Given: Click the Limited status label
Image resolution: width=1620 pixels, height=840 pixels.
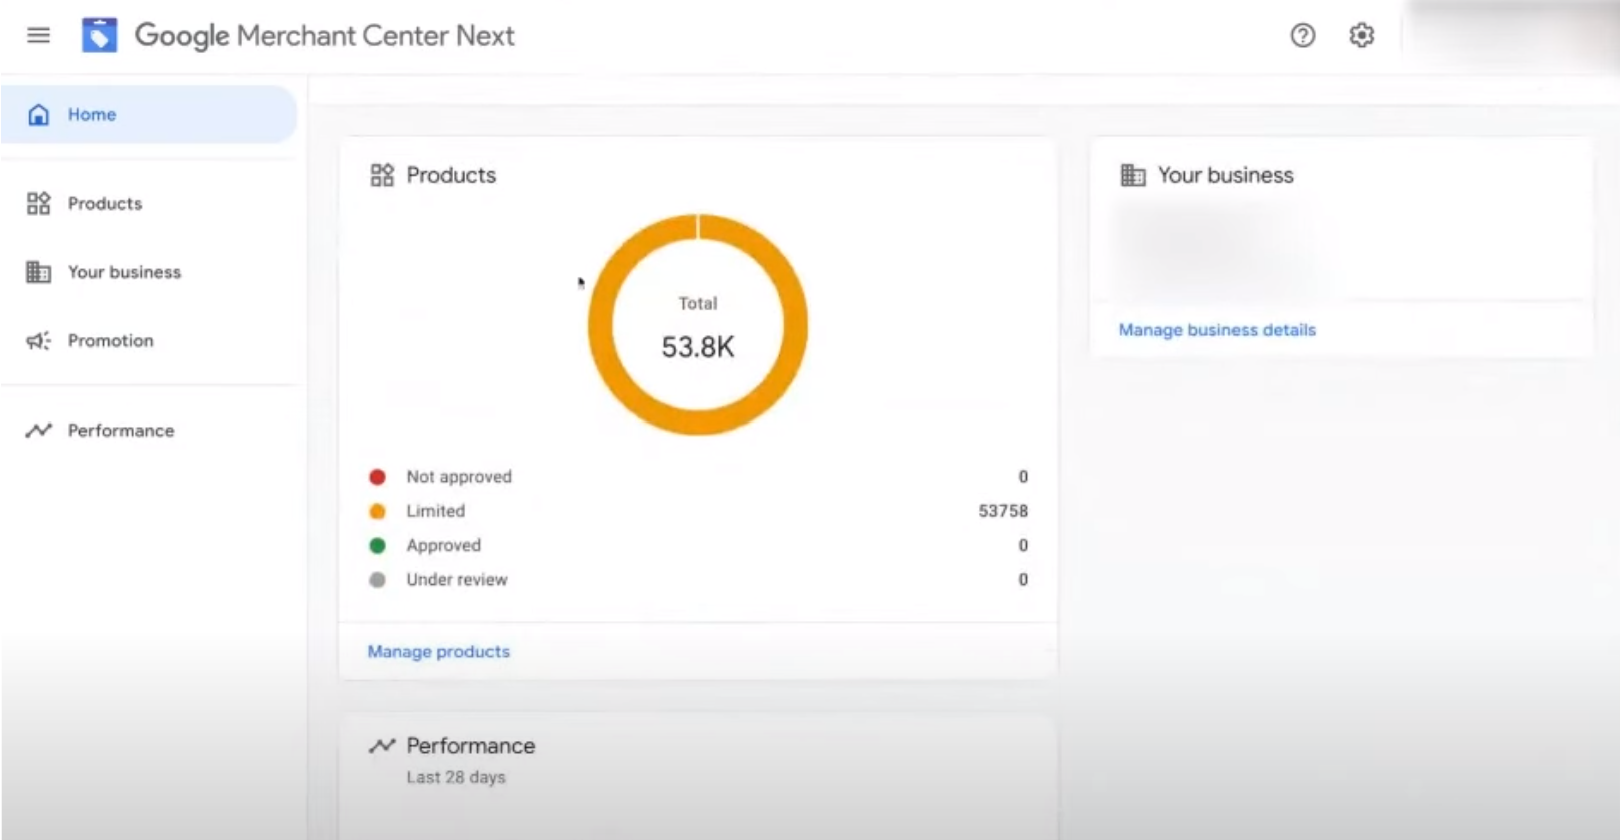Looking at the screenshot, I should click(436, 511).
